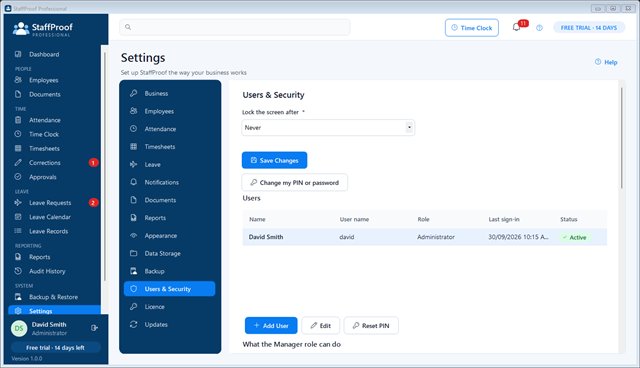Open Reports in the main sidebar
640x368 pixels.
tap(54, 257)
